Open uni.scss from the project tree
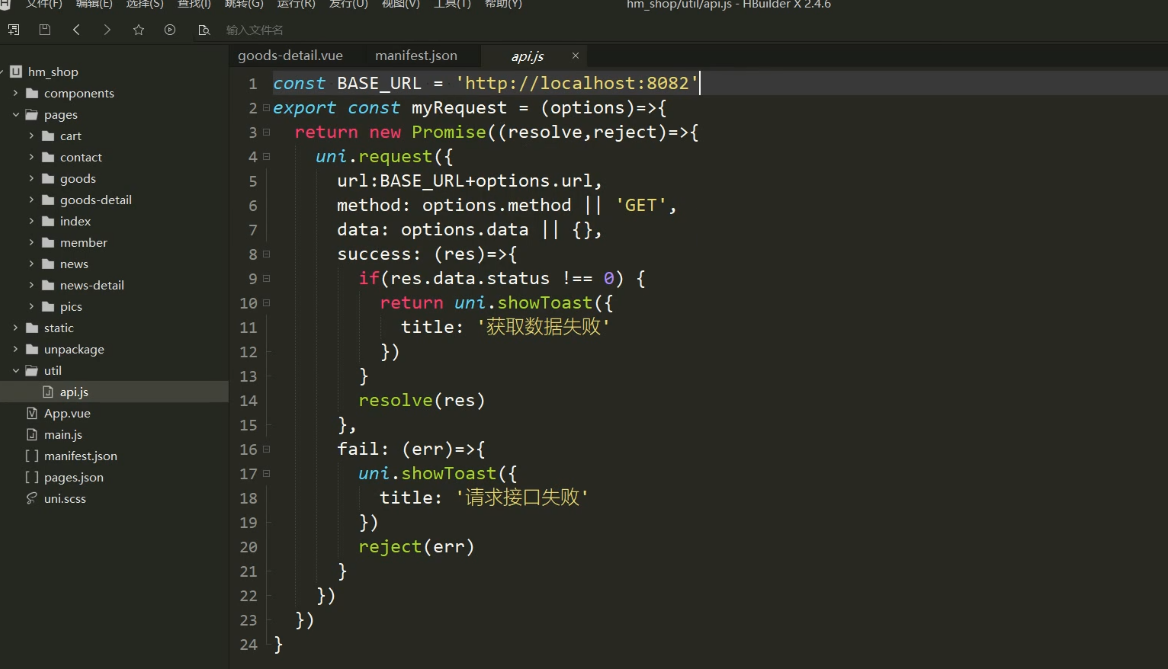 click(65, 499)
